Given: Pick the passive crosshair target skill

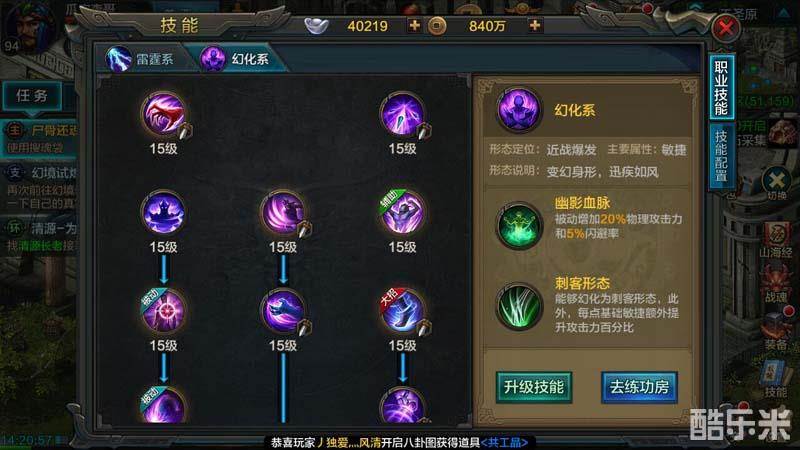Looking at the screenshot, I should click(163, 311).
